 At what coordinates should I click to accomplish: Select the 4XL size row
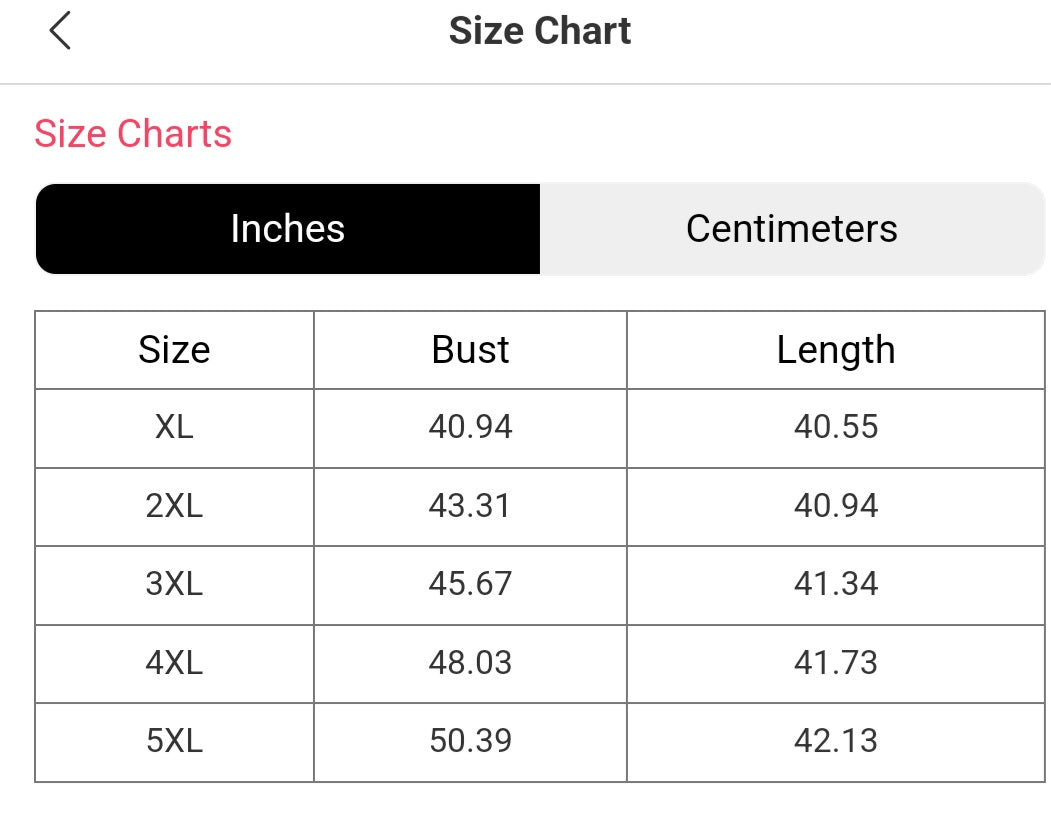click(x=540, y=663)
